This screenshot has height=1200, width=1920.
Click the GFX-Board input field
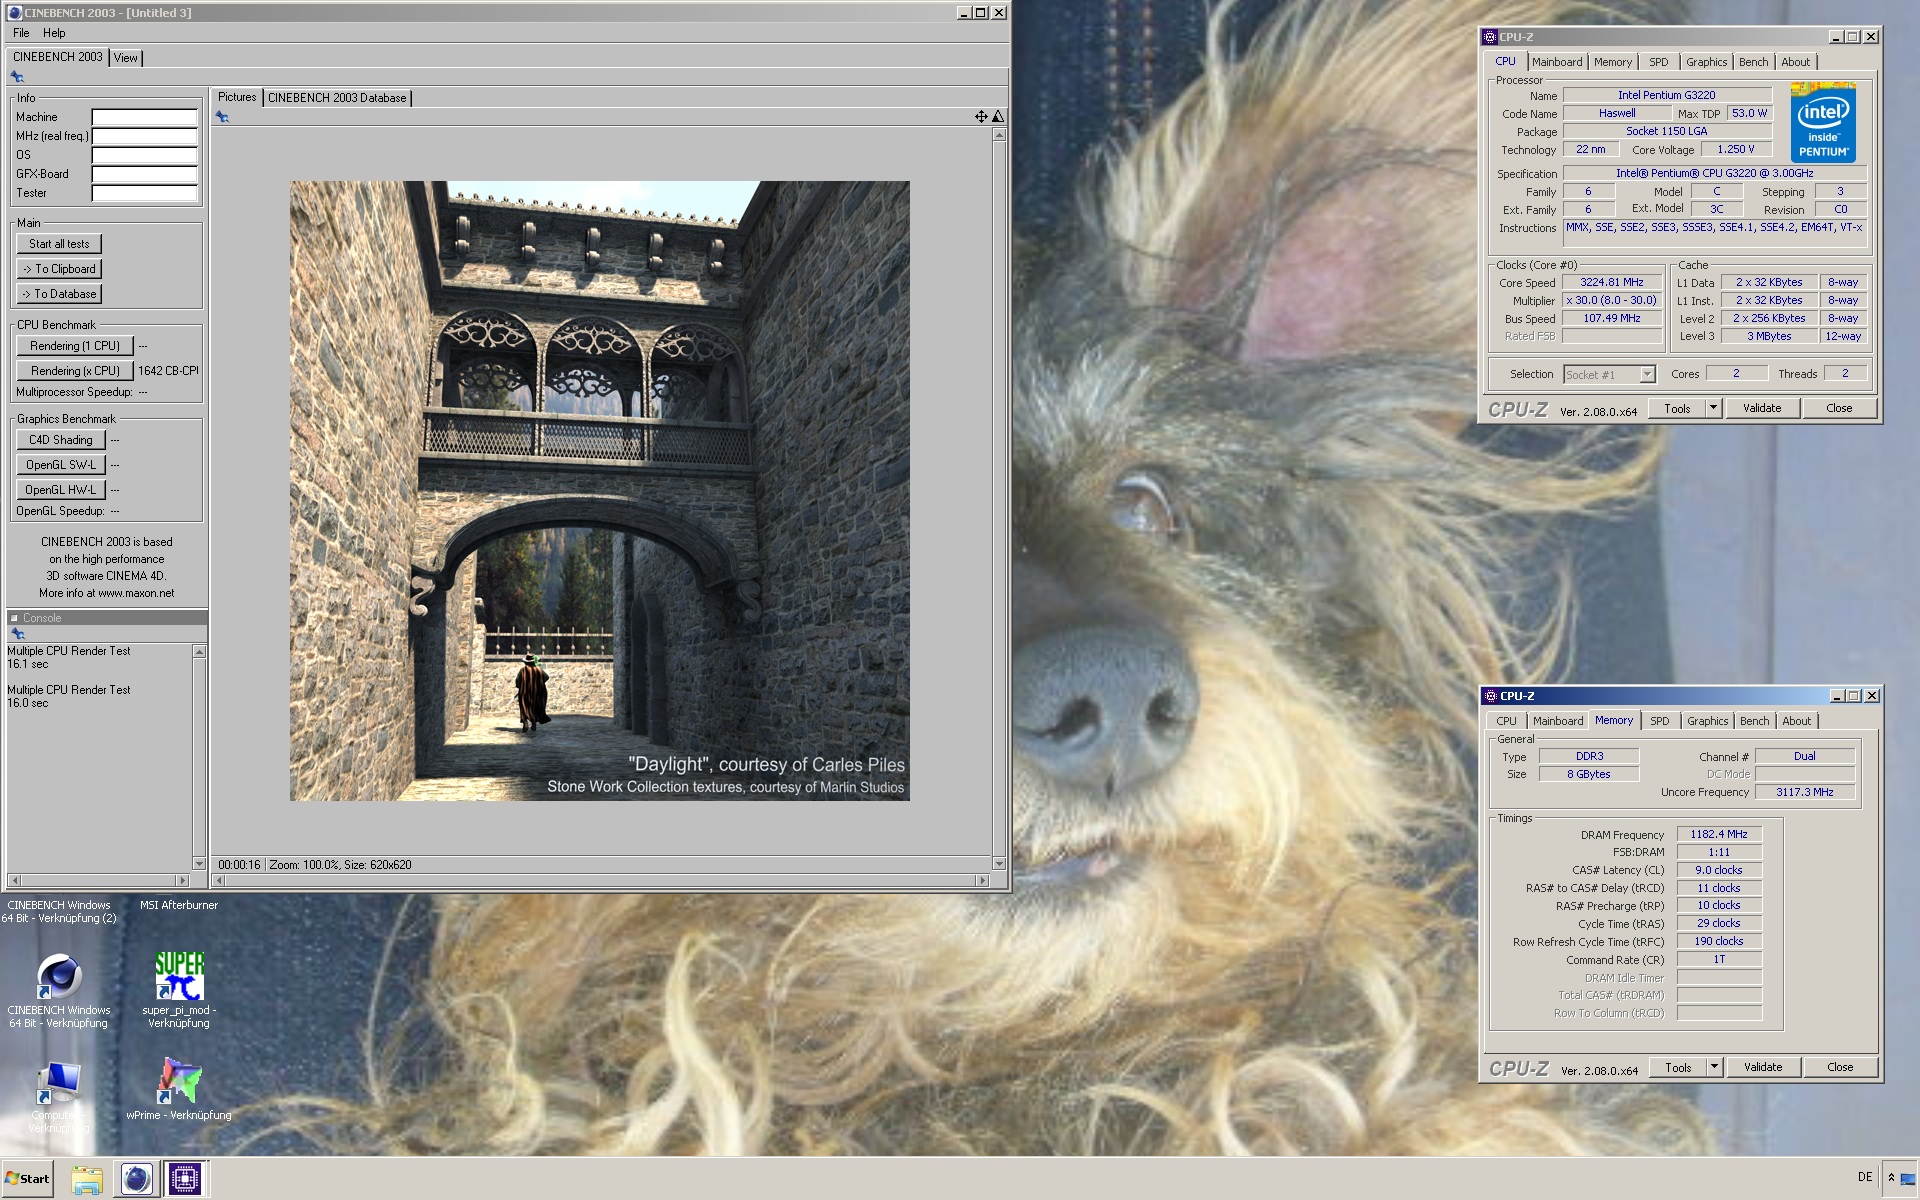coord(145,174)
